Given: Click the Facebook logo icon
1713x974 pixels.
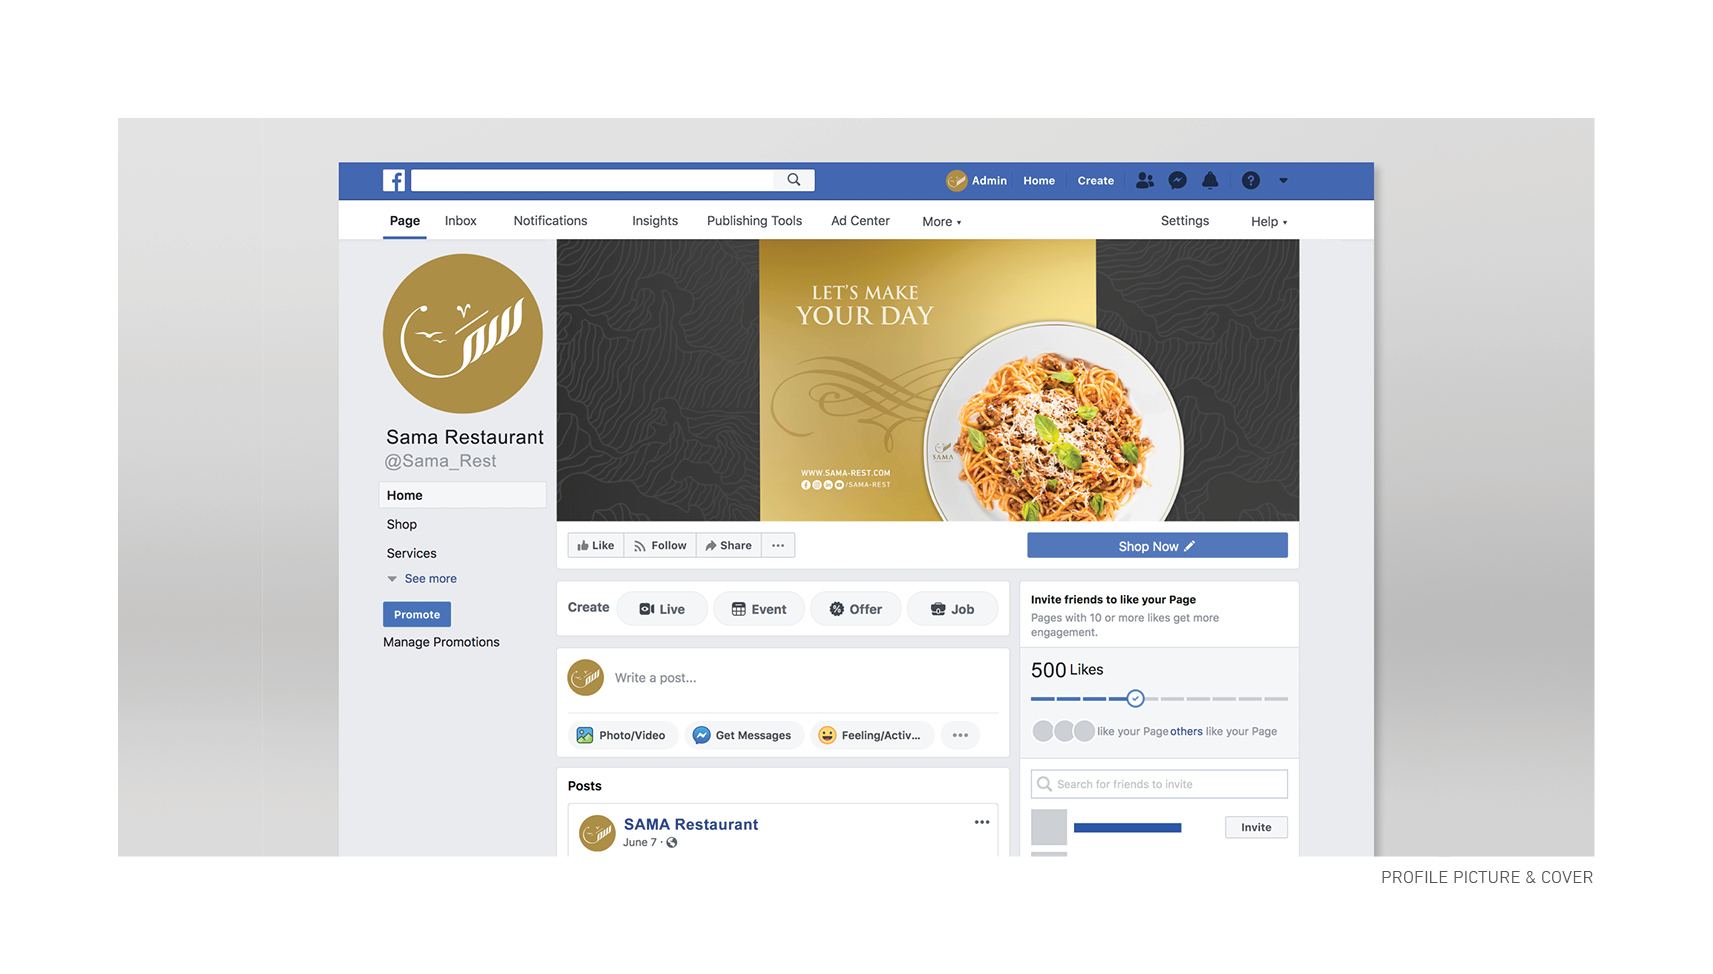Looking at the screenshot, I should coord(394,180).
